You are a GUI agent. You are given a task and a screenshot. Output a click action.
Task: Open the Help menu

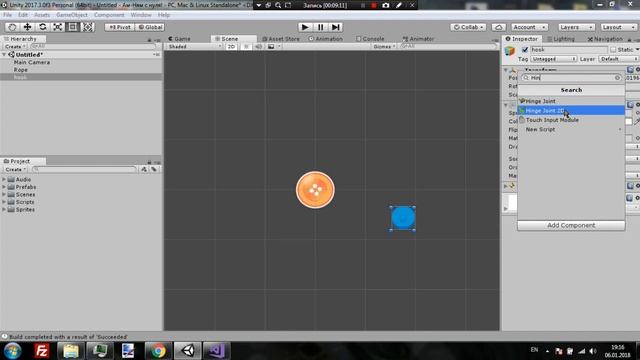164,15
